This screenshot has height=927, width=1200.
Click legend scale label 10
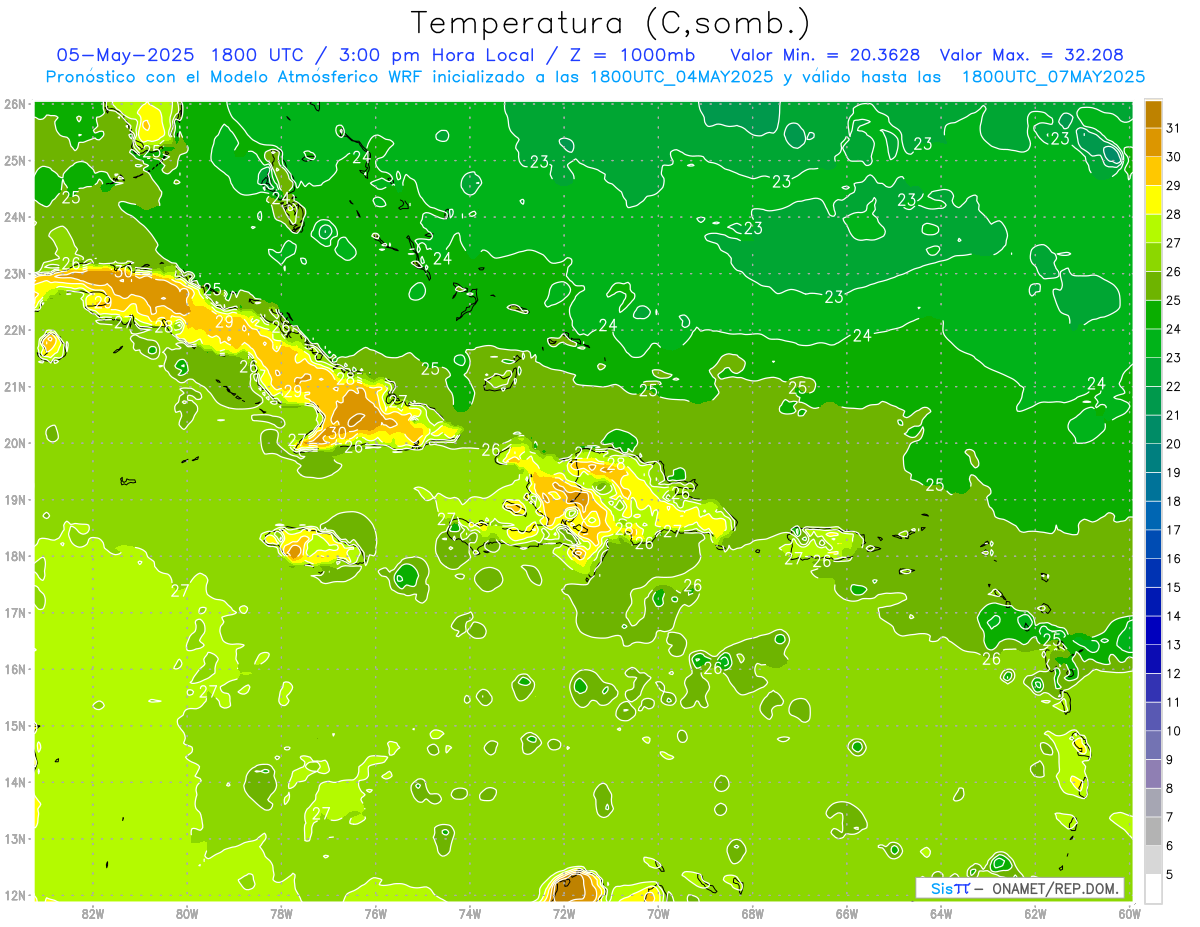click(1174, 731)
